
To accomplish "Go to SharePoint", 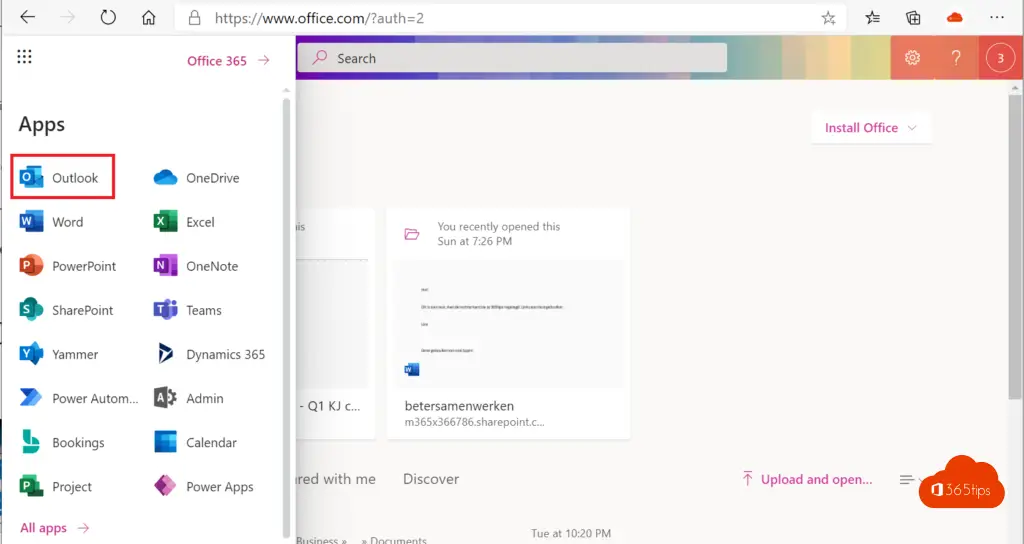I will 67,310.
